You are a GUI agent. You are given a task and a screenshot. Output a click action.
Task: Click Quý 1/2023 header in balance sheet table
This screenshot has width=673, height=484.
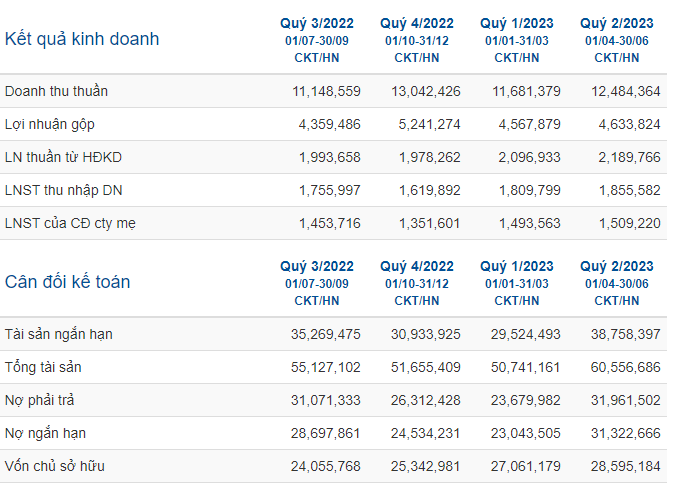tap(517, 283)
